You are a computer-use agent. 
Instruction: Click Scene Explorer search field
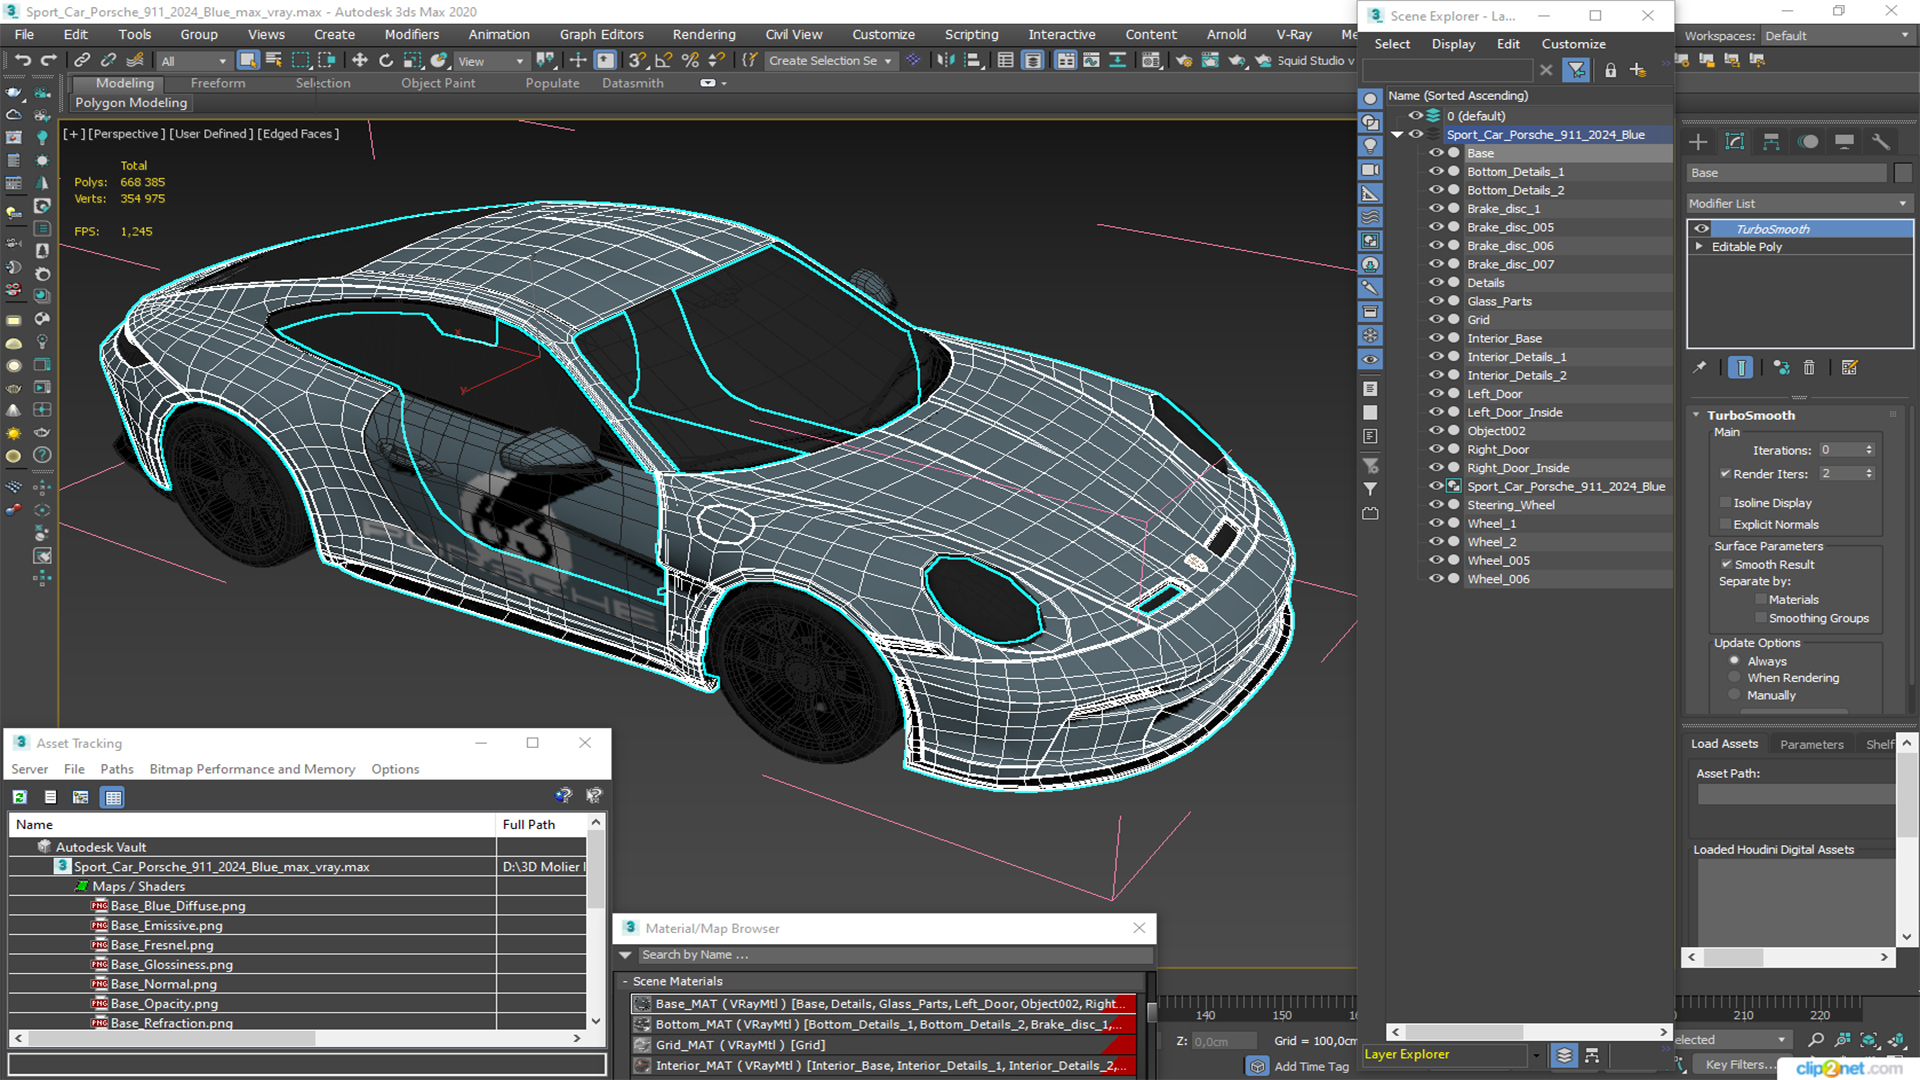pyautogui.click(x=1447, y=70)
